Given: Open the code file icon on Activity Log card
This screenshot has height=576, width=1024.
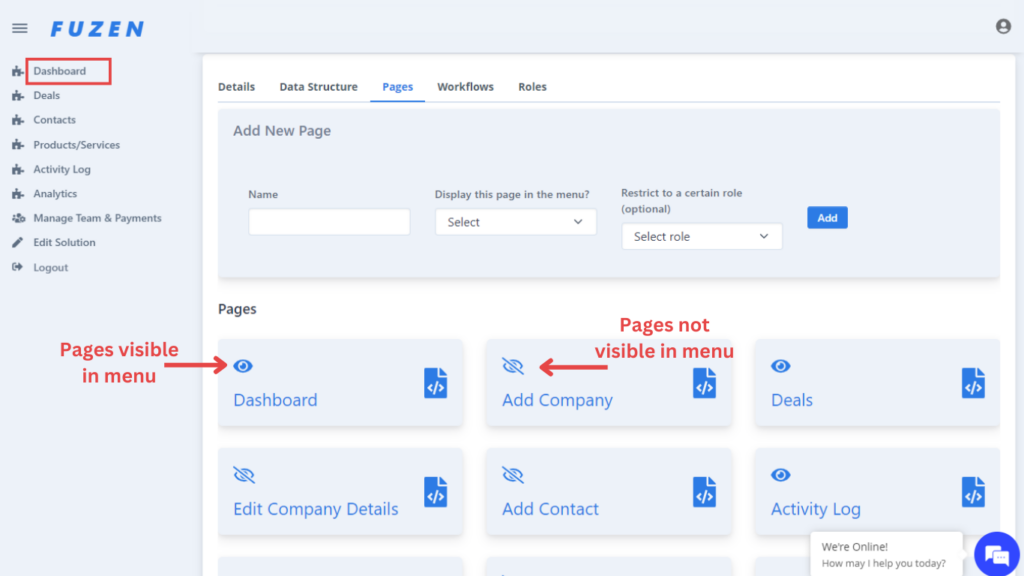Looking at the screenshot, I should tap(973, 492).
